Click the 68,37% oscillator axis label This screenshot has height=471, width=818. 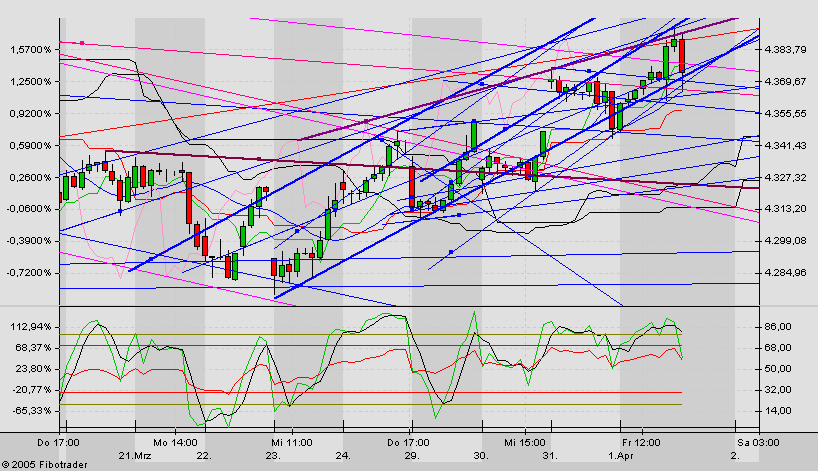(32, 348)
